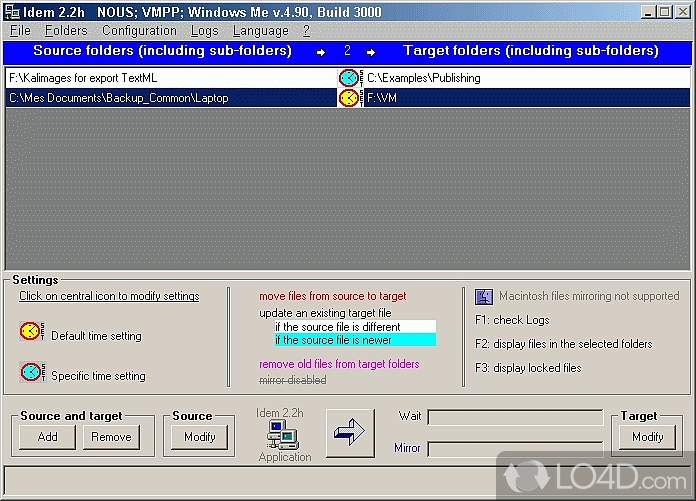The image size is (696, 501).
Task: Click Modify in the Source group
Action: pos(200,437)
